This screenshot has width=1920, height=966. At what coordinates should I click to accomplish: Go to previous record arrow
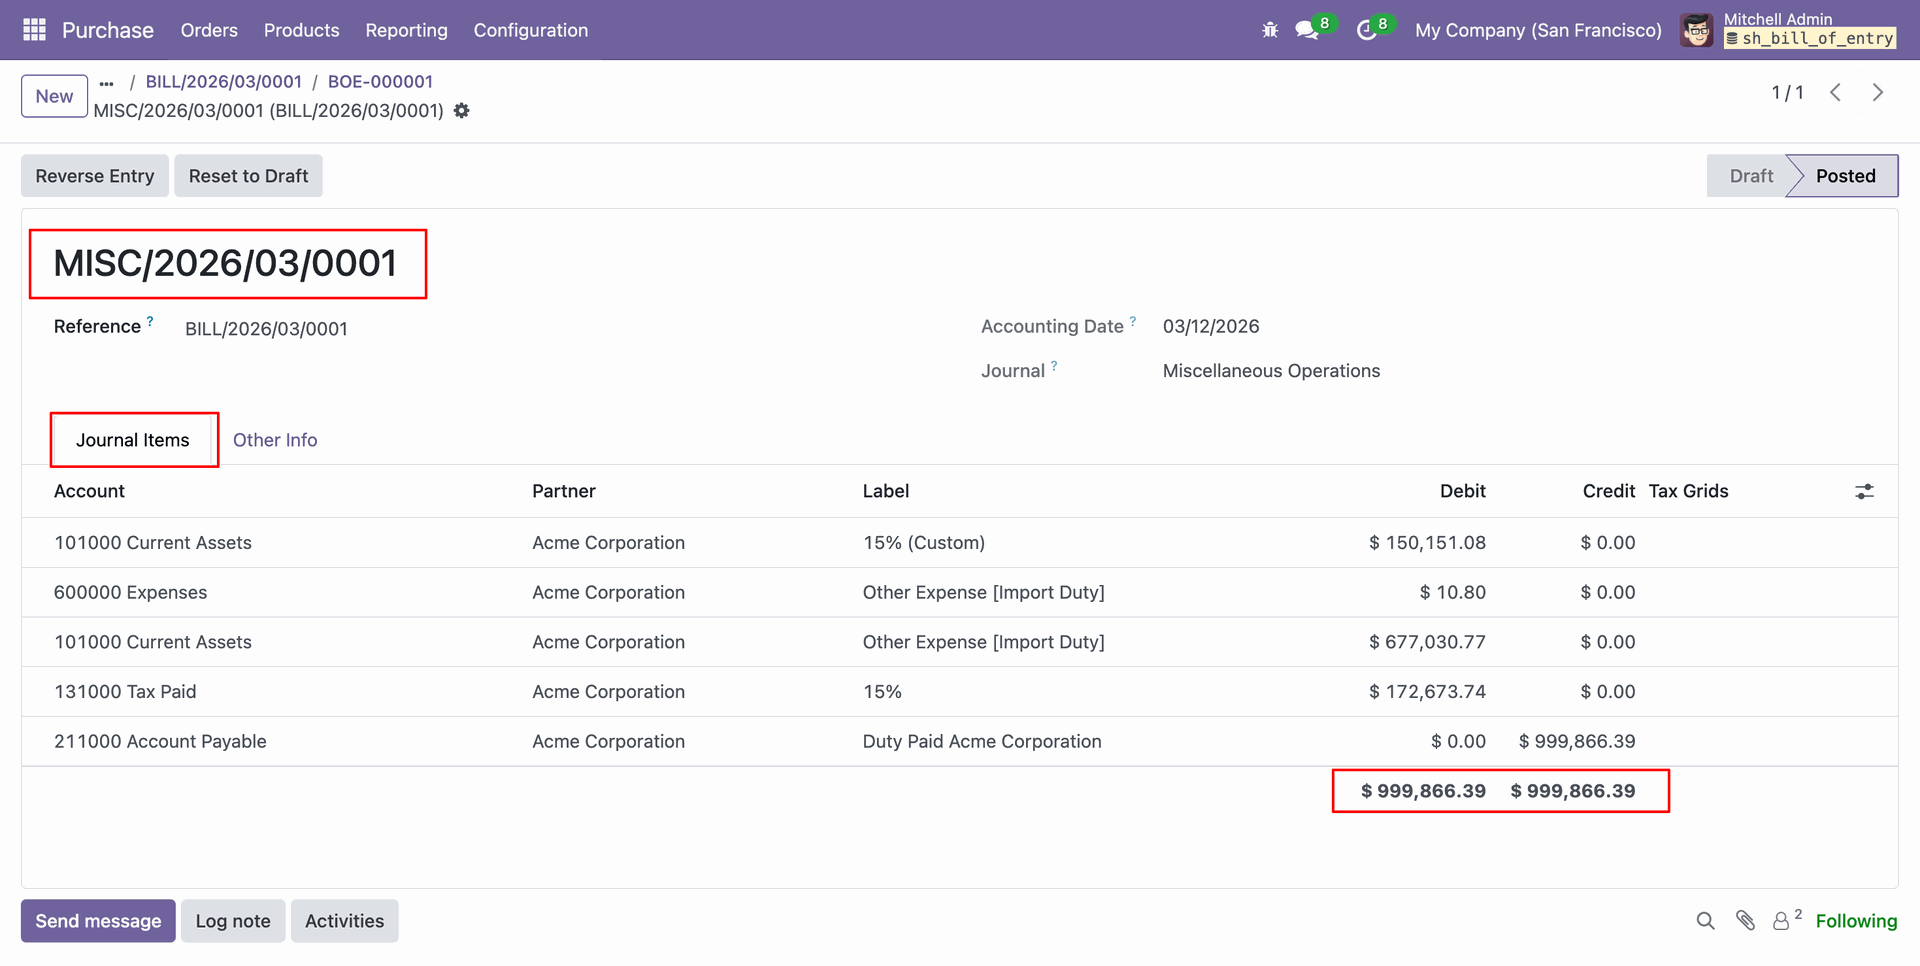coord(1835,93)
